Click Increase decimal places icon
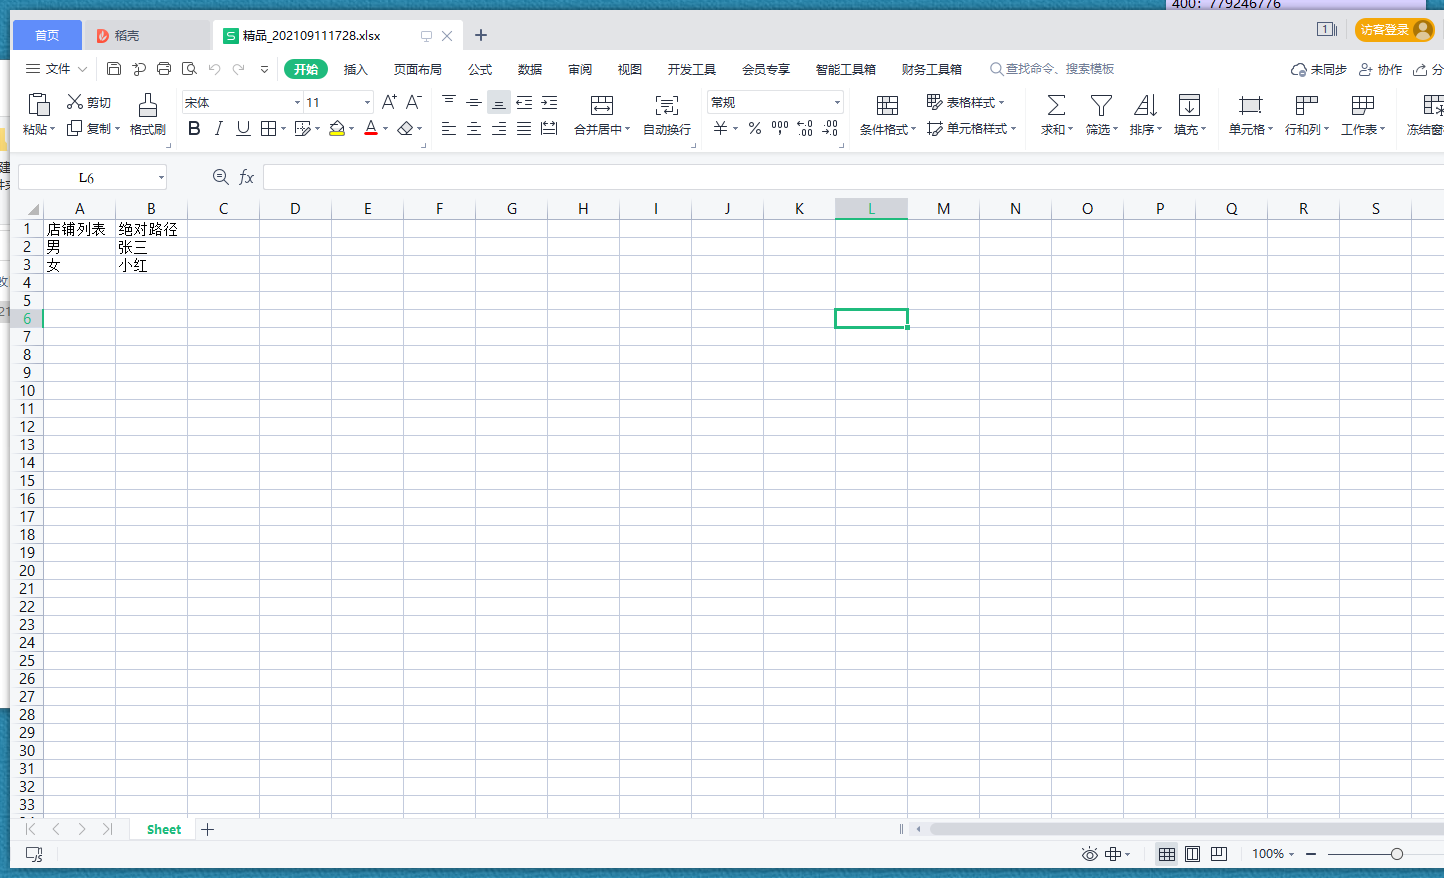This screenshot has height=878, width=1444. [x=805, y=128]
